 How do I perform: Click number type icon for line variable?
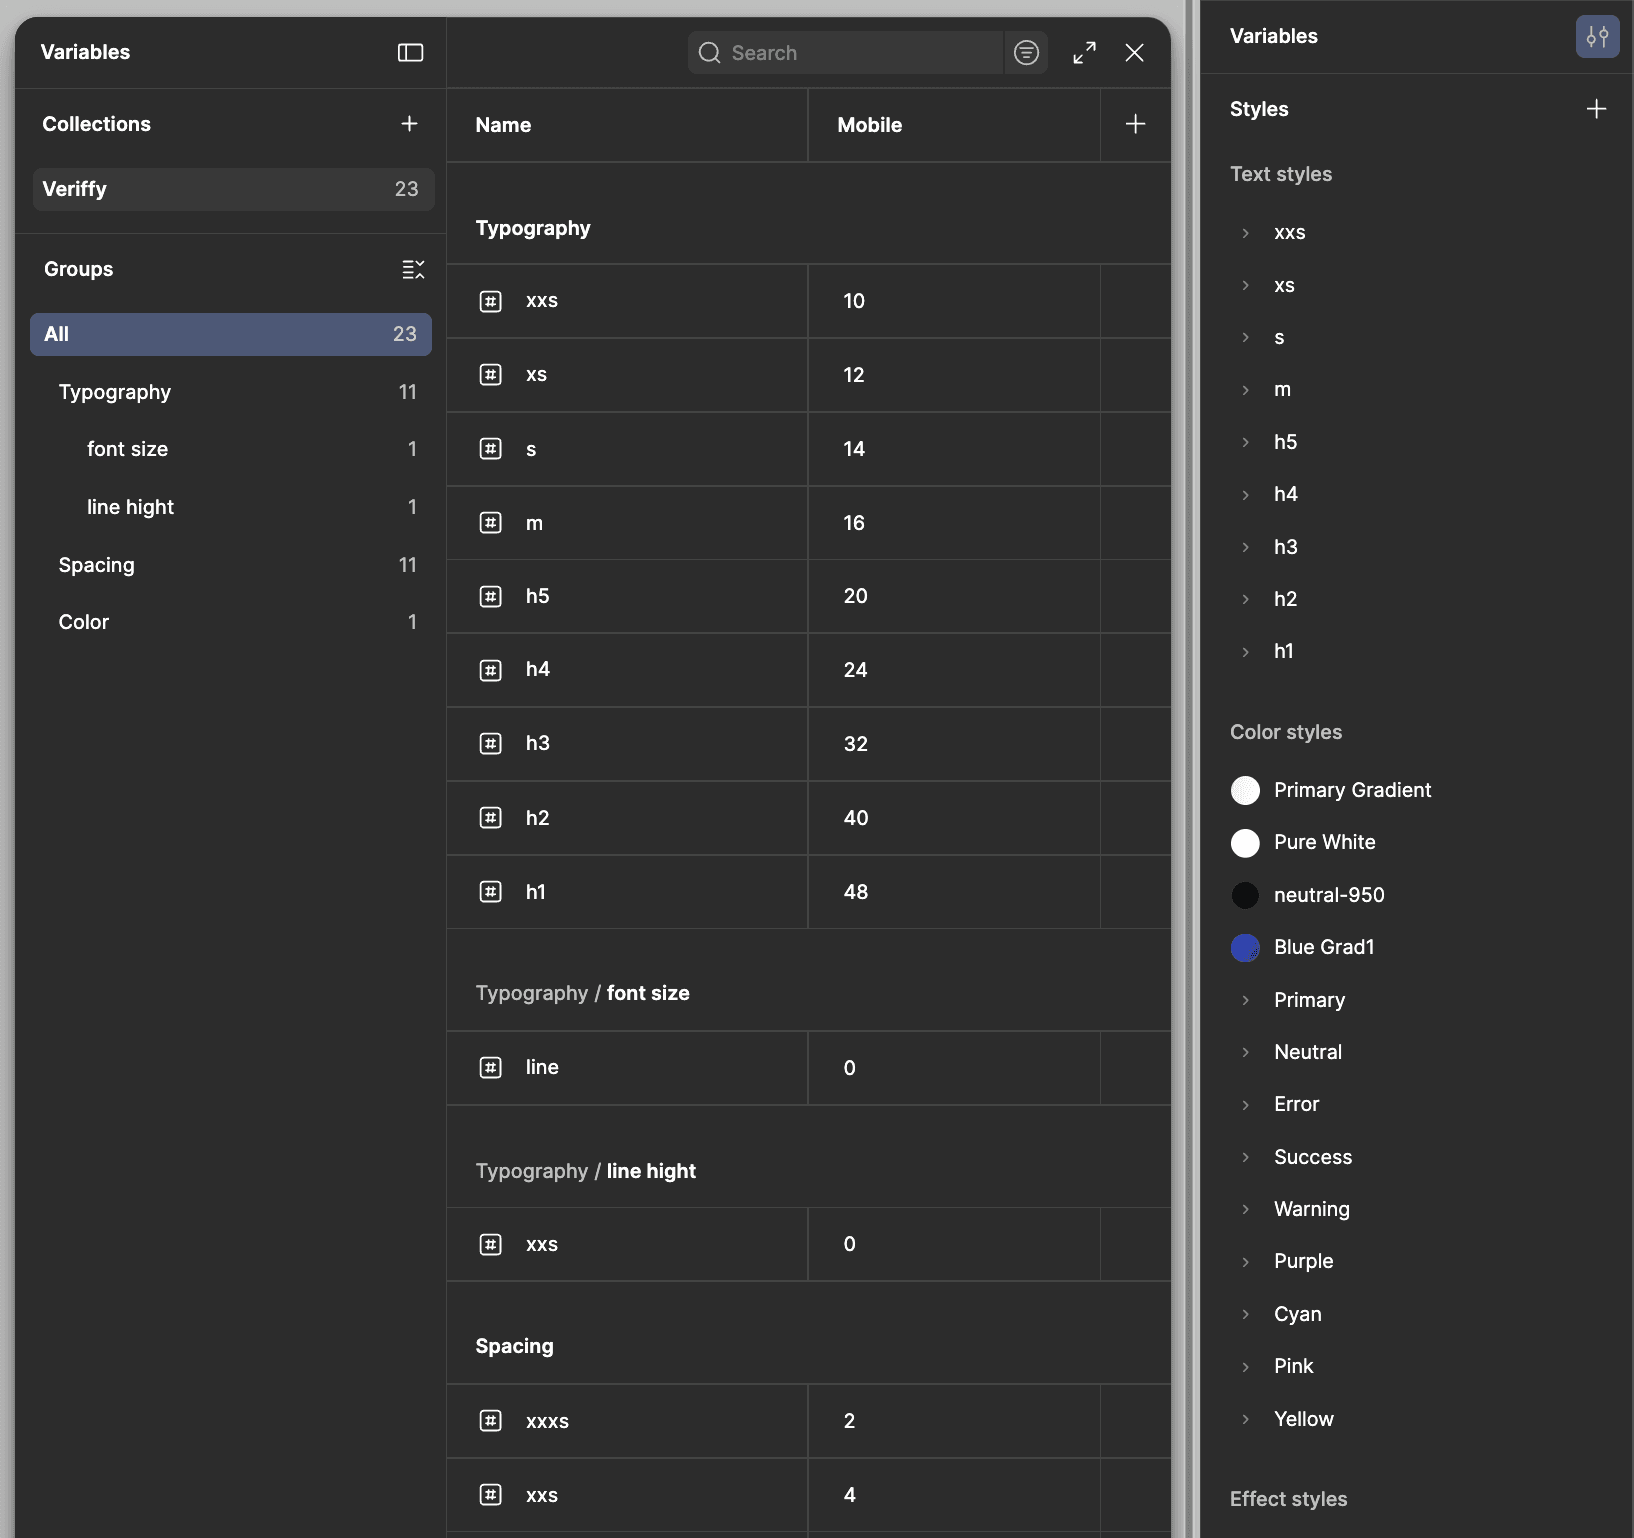click(490, 1068)
